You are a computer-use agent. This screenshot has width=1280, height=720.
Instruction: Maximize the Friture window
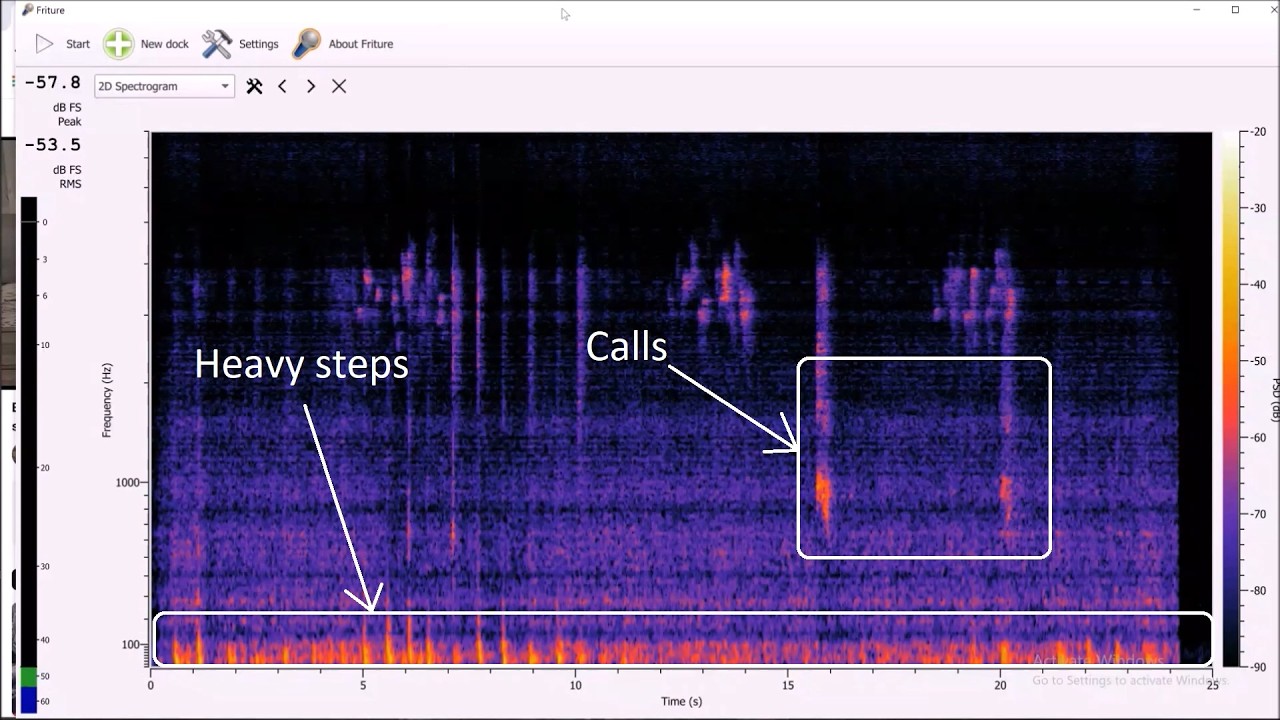[x=1235, y=10]
